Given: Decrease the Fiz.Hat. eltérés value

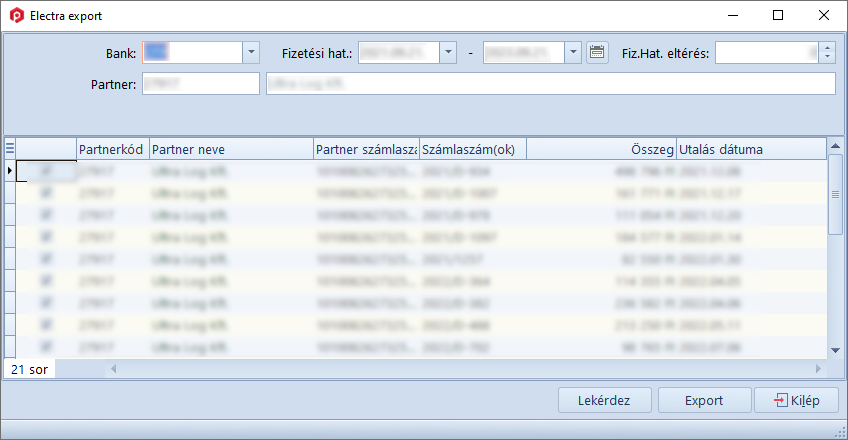Looking at the screenshot, I should pos(827,58).
